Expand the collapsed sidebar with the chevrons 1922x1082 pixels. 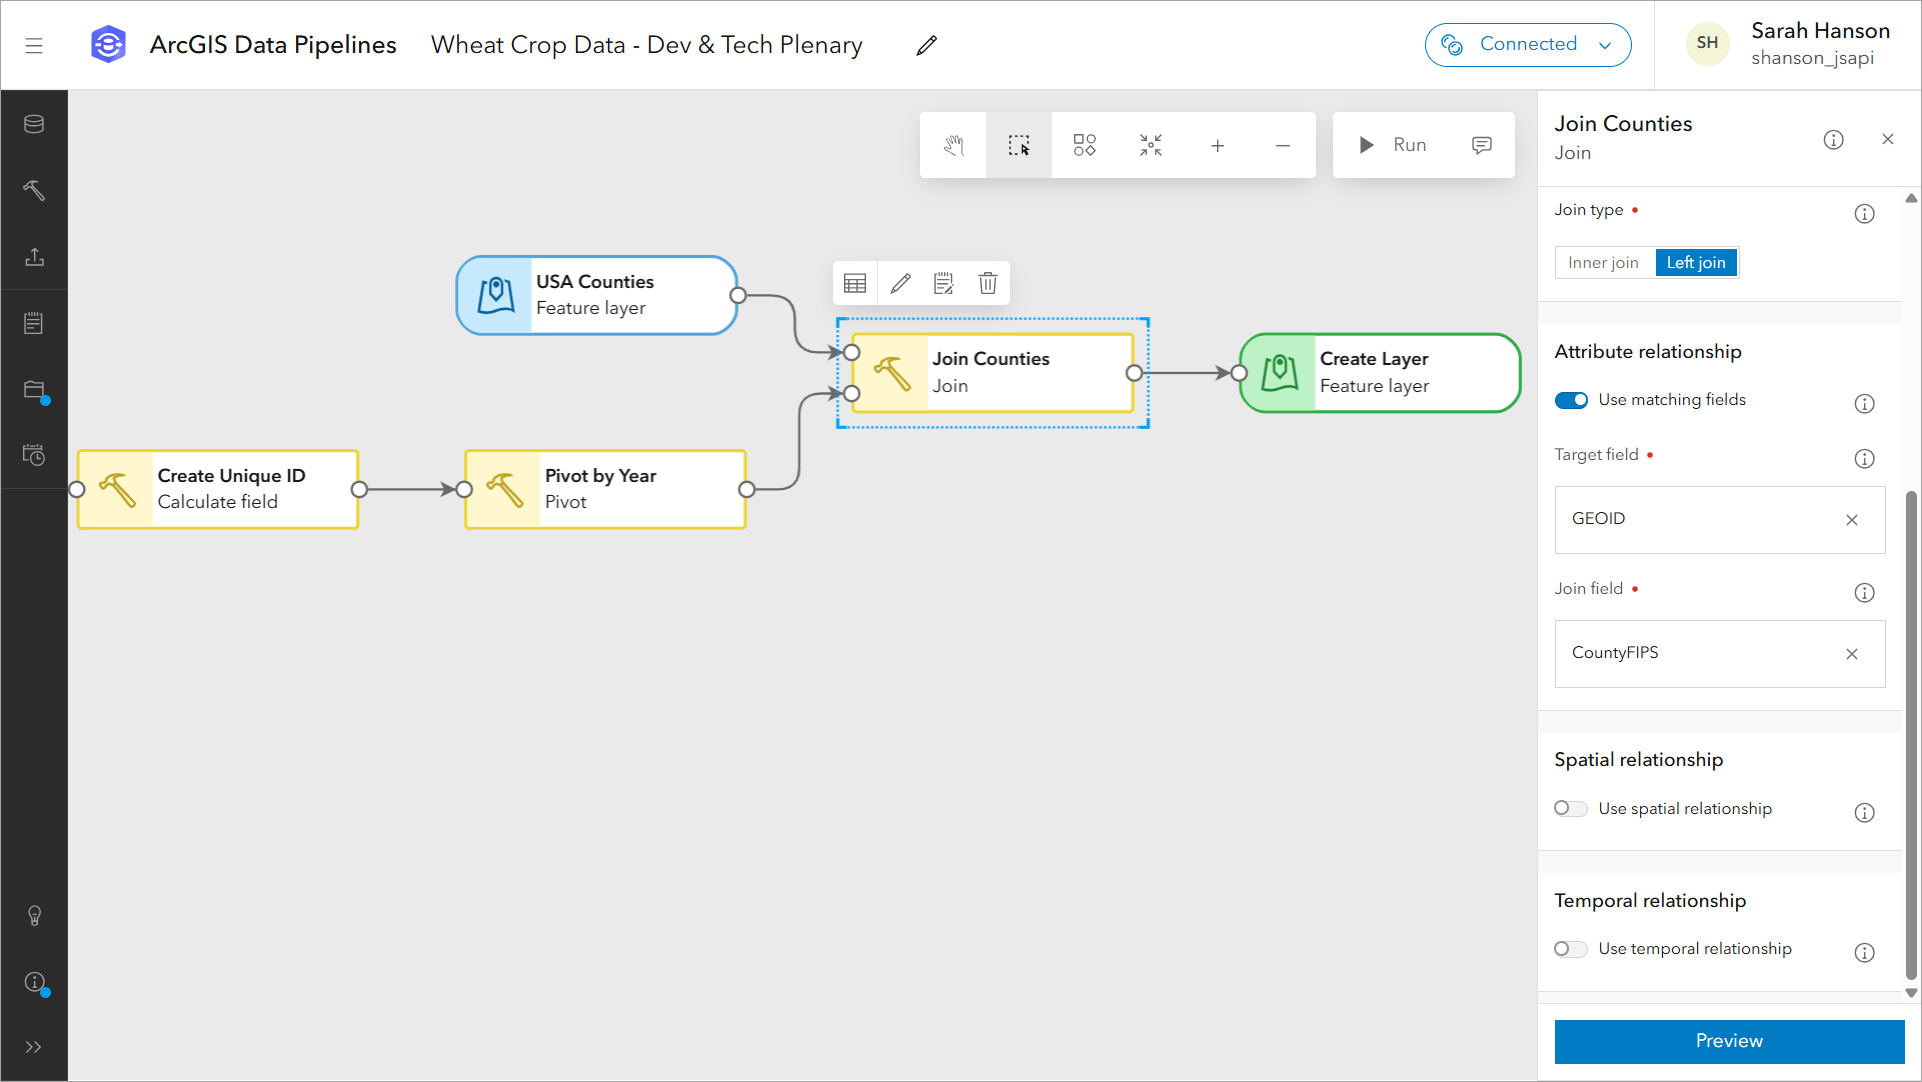(x=35, y=1046)
